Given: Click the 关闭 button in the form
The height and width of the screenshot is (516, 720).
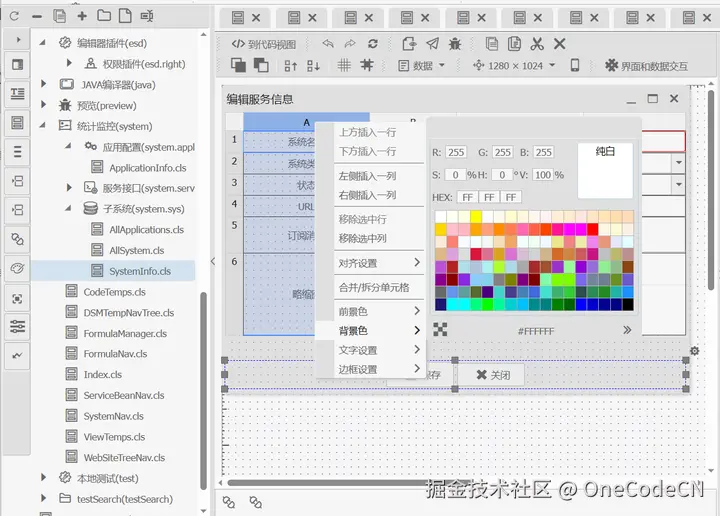Looking at the screenshot, I should 493,375.
